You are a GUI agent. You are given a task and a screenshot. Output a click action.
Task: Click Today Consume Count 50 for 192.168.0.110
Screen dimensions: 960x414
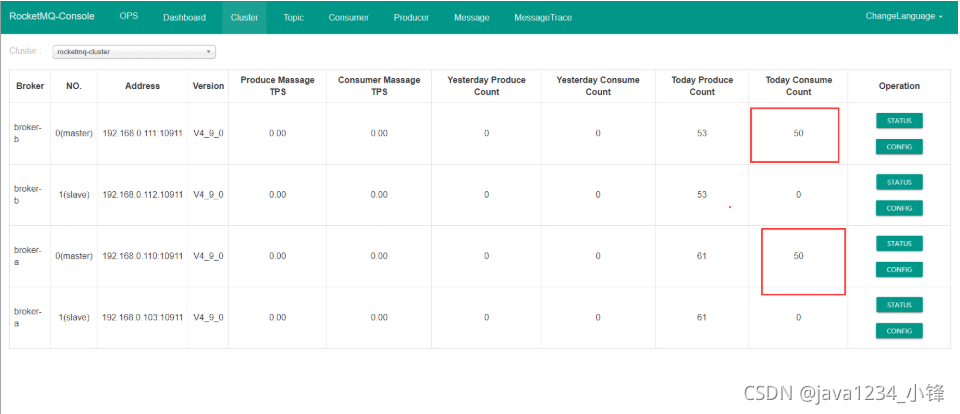click(798, 256)
